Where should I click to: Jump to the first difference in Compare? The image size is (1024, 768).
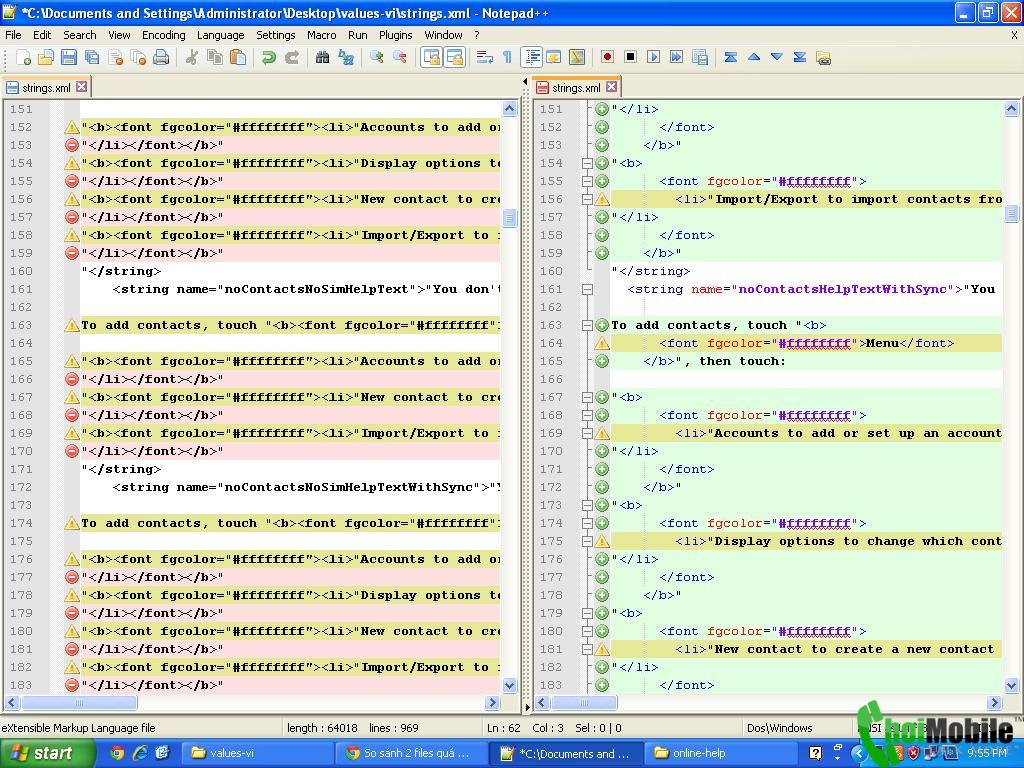click(x=731, y=57)
